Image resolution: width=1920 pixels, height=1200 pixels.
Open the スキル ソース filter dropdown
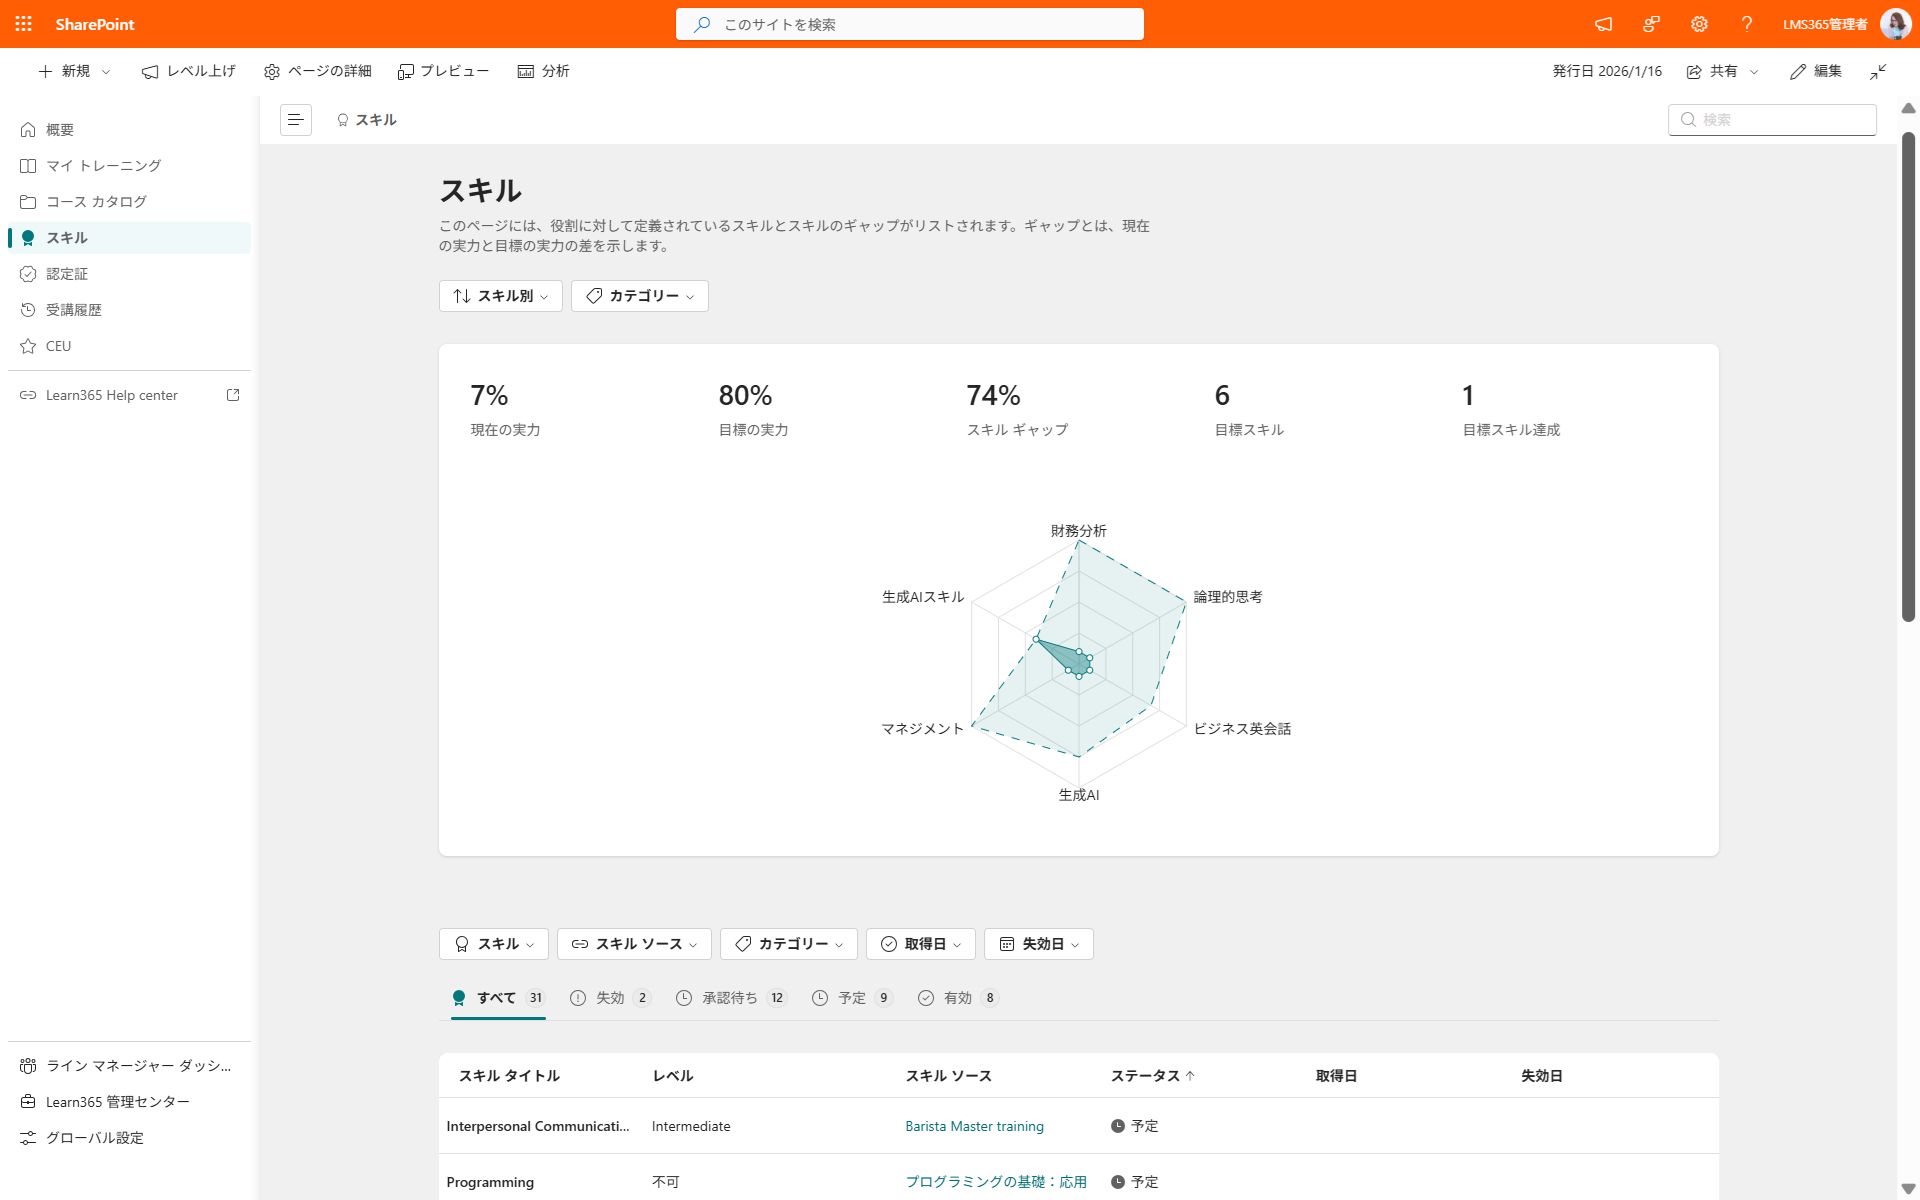point(634,944)
